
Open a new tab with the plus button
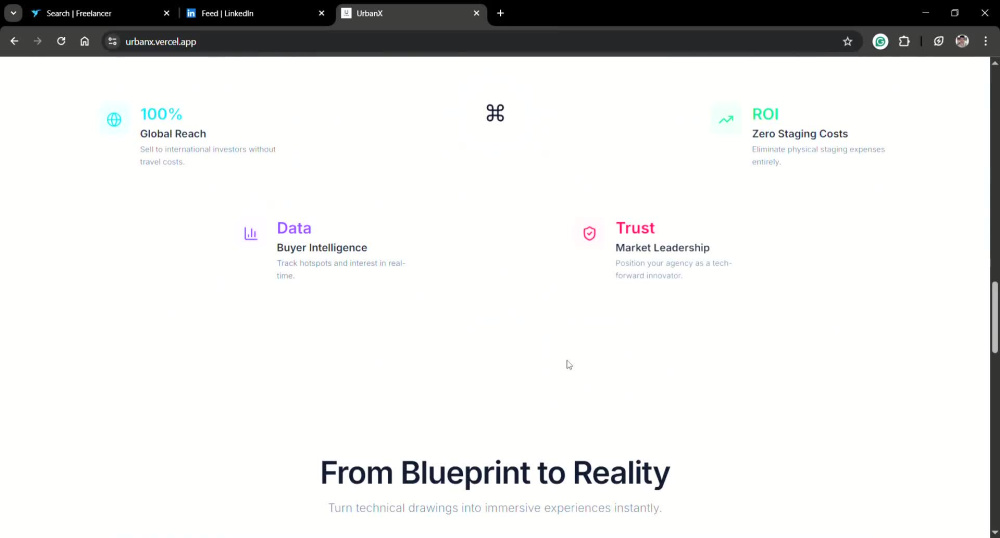tap(500, 13)
